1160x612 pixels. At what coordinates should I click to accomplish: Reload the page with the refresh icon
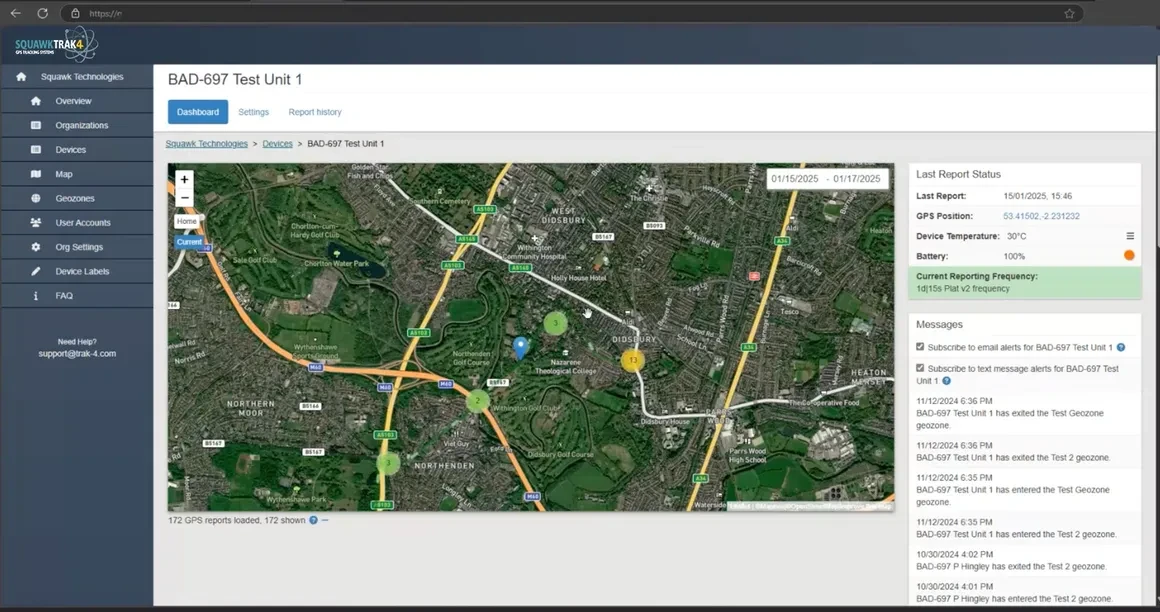(x=43, y=13)
